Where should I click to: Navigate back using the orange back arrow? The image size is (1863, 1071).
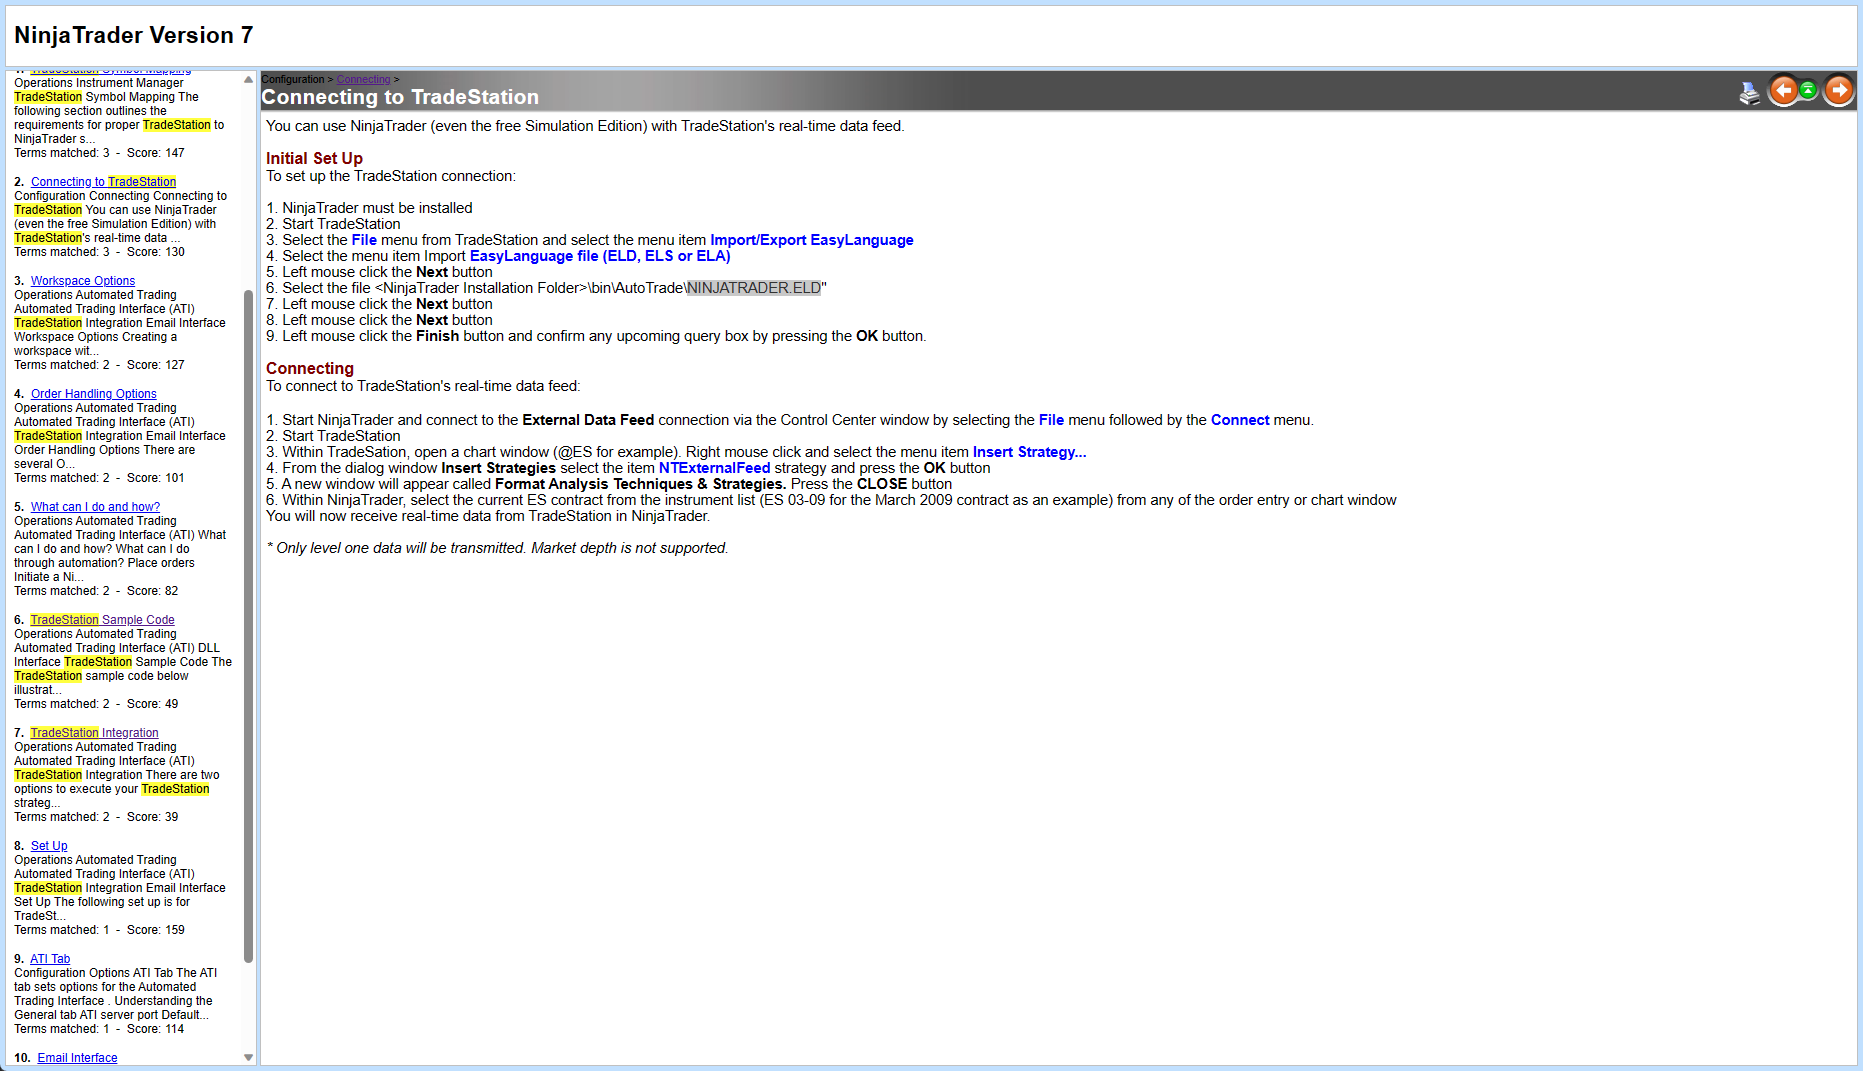[x=1784, y=90]
